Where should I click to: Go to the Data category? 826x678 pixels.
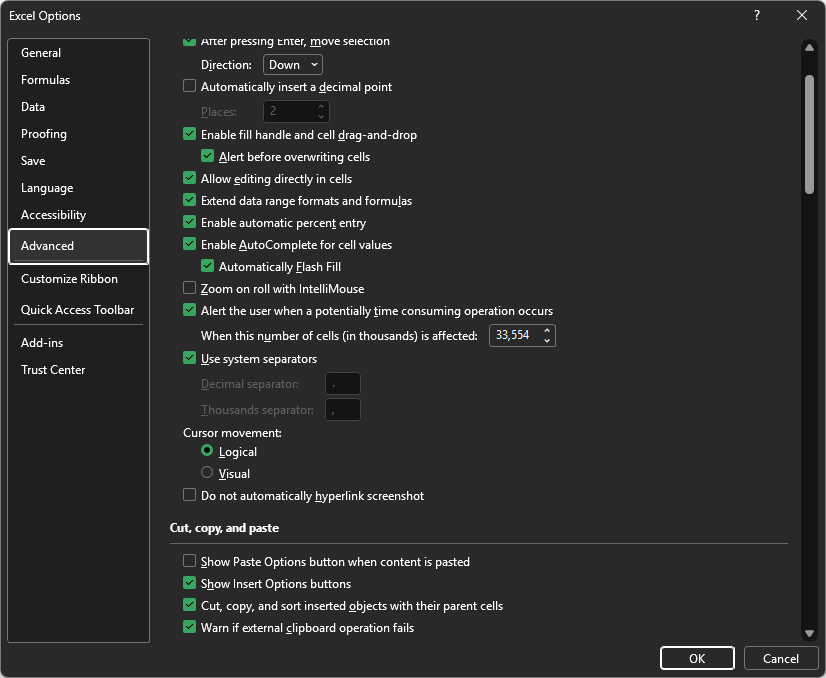pyautogui.click(x=78, y=107)
